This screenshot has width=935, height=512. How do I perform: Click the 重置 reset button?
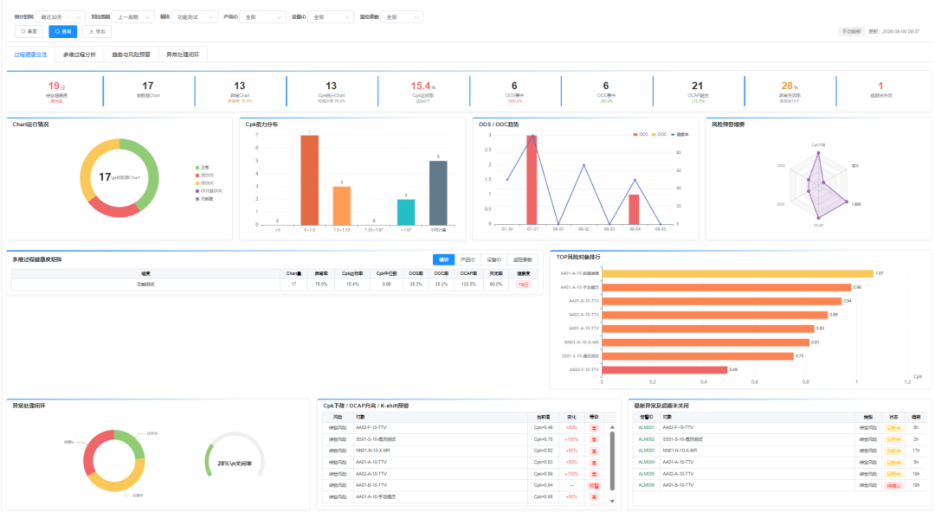pyautogui.click(x=29, y=31)
